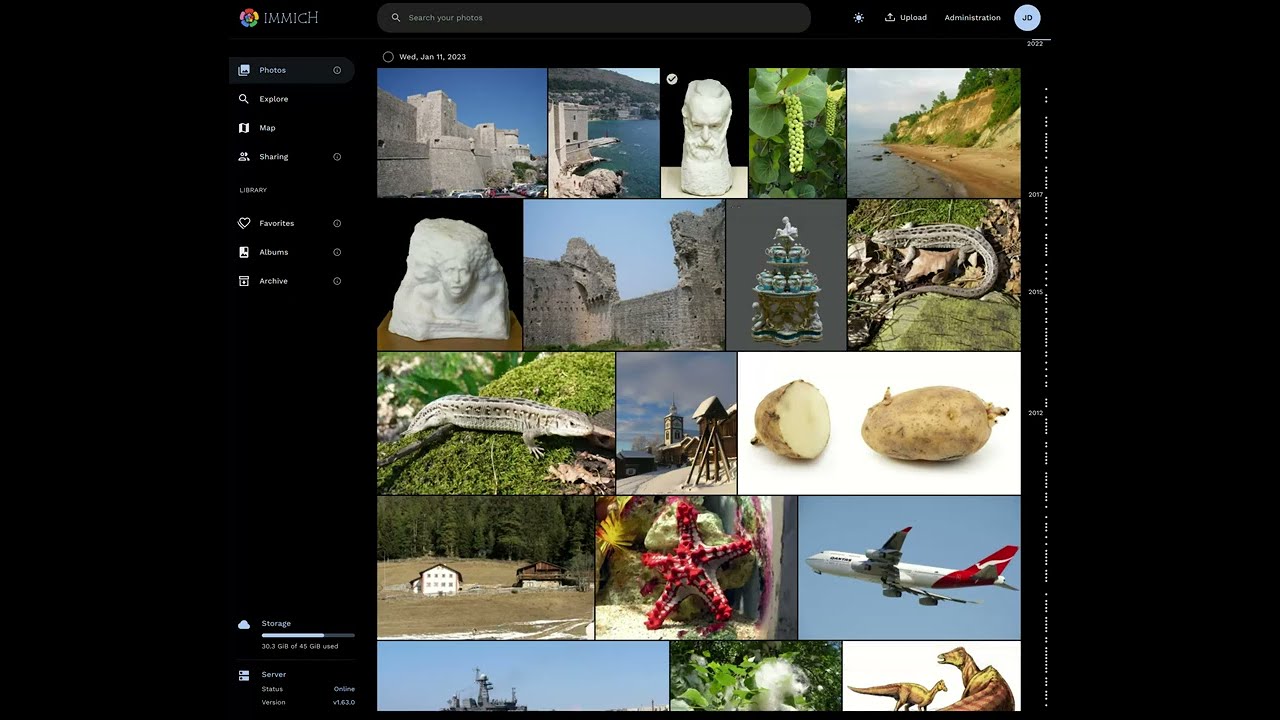Click the Server status icon
Viewport: 1280px width, 720px height.
tap(244, 675)
